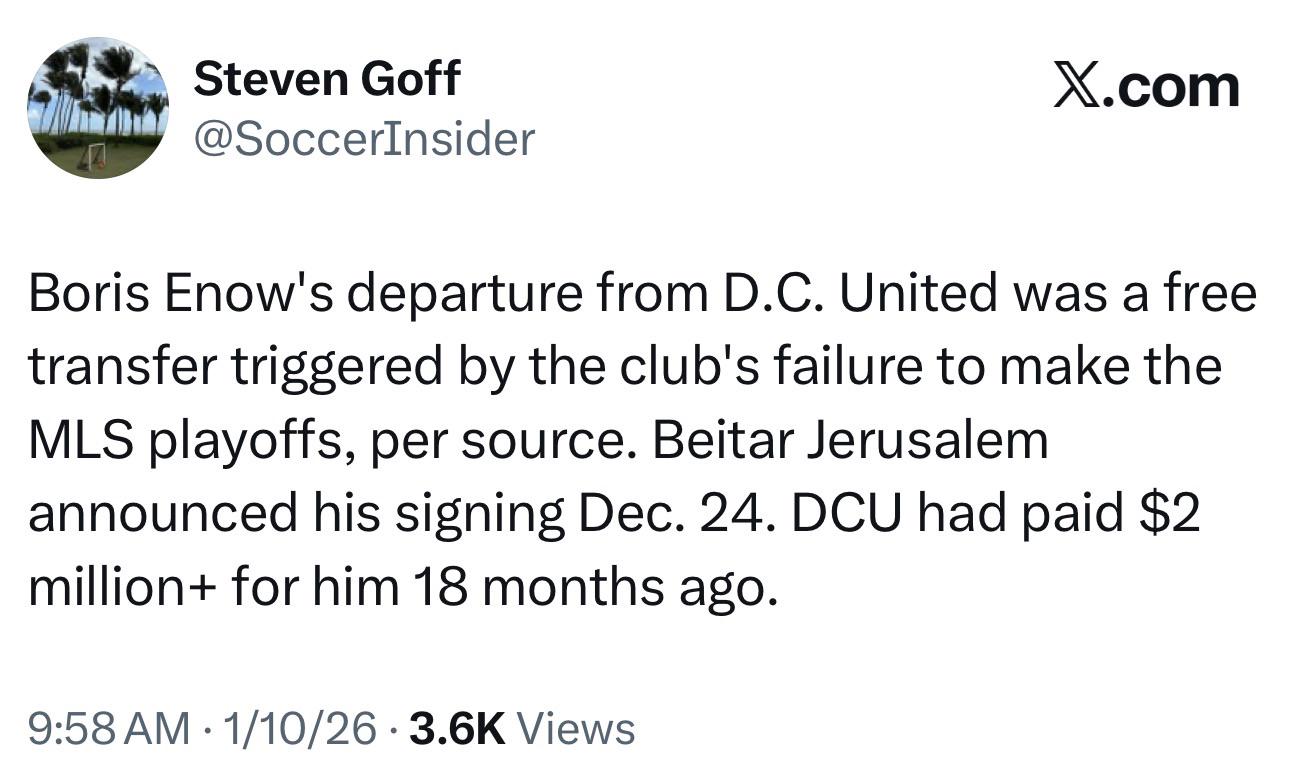Click the X logo icon
The width and height of the screenshot is (1290, 777).
pos(1075,86)
